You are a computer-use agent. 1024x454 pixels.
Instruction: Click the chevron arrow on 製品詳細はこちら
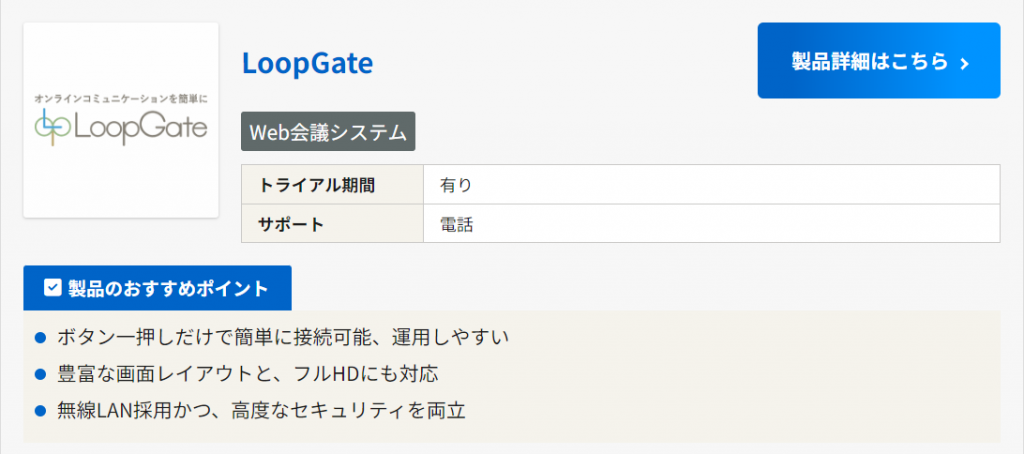964,63
